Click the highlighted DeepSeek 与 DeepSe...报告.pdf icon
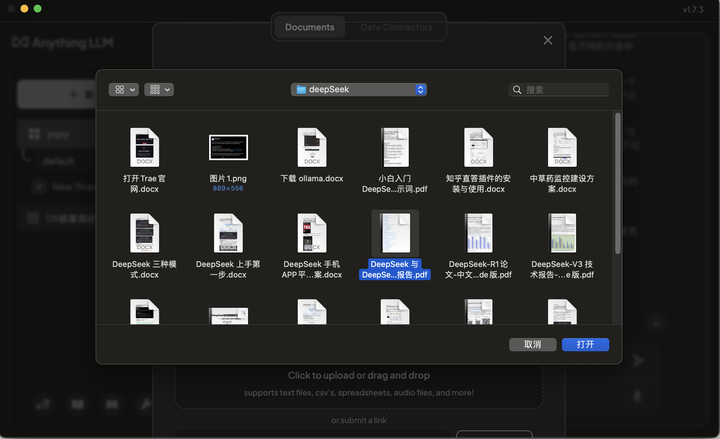The width and height of the screenshot is (720, 439). [395, 233]
